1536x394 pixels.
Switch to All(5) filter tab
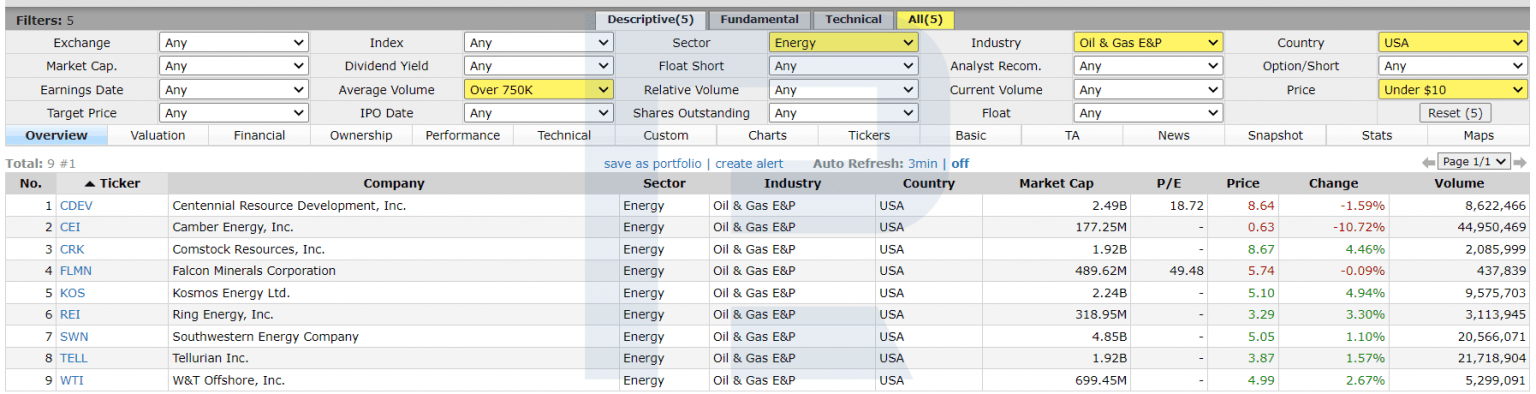tap(925, 19)
